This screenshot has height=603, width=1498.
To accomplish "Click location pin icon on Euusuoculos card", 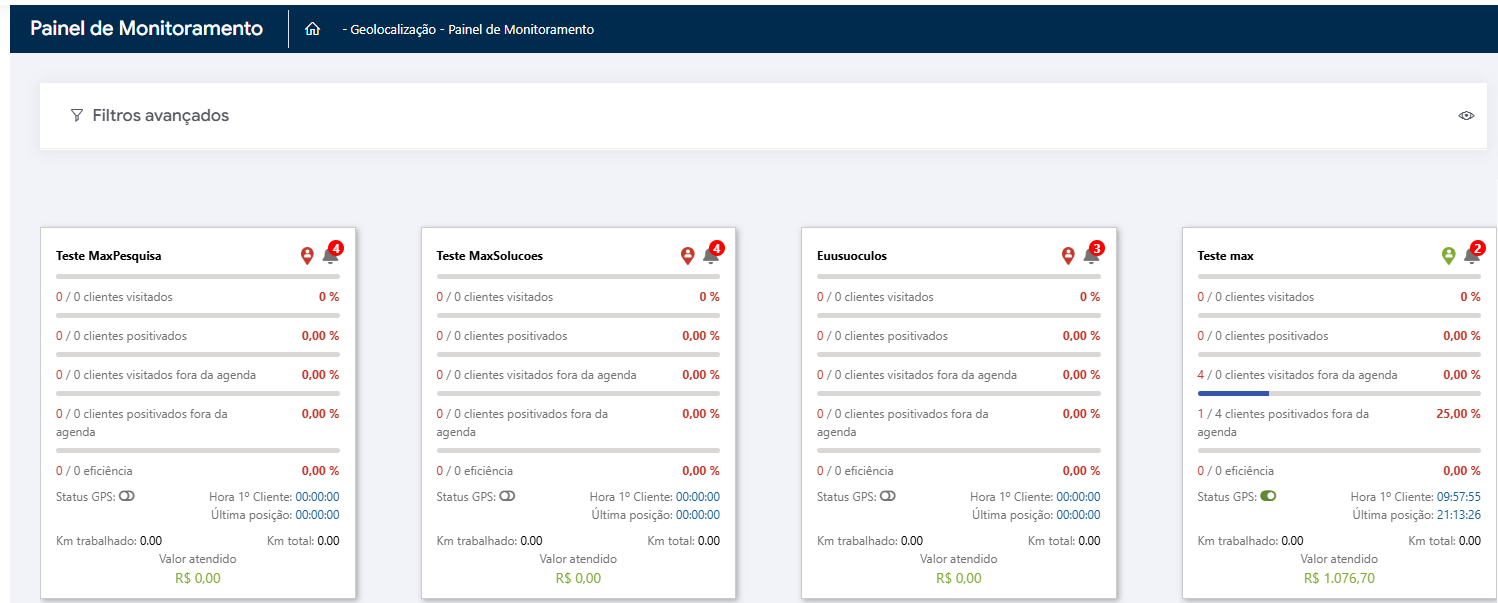I will (x=1068, y=256).
